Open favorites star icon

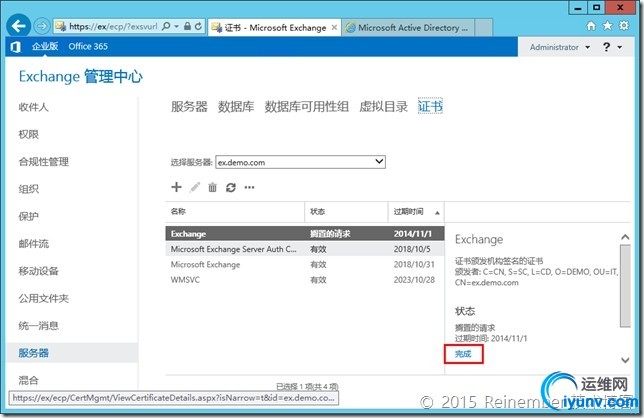point(607,26)
